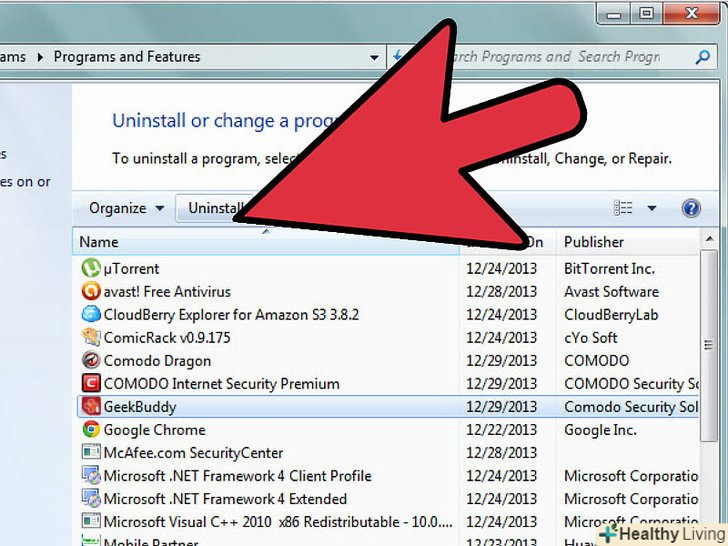Select COMODO Internet Security Premium entry
The width and height of the screenshot is (728, 546).
pos(221,384)
